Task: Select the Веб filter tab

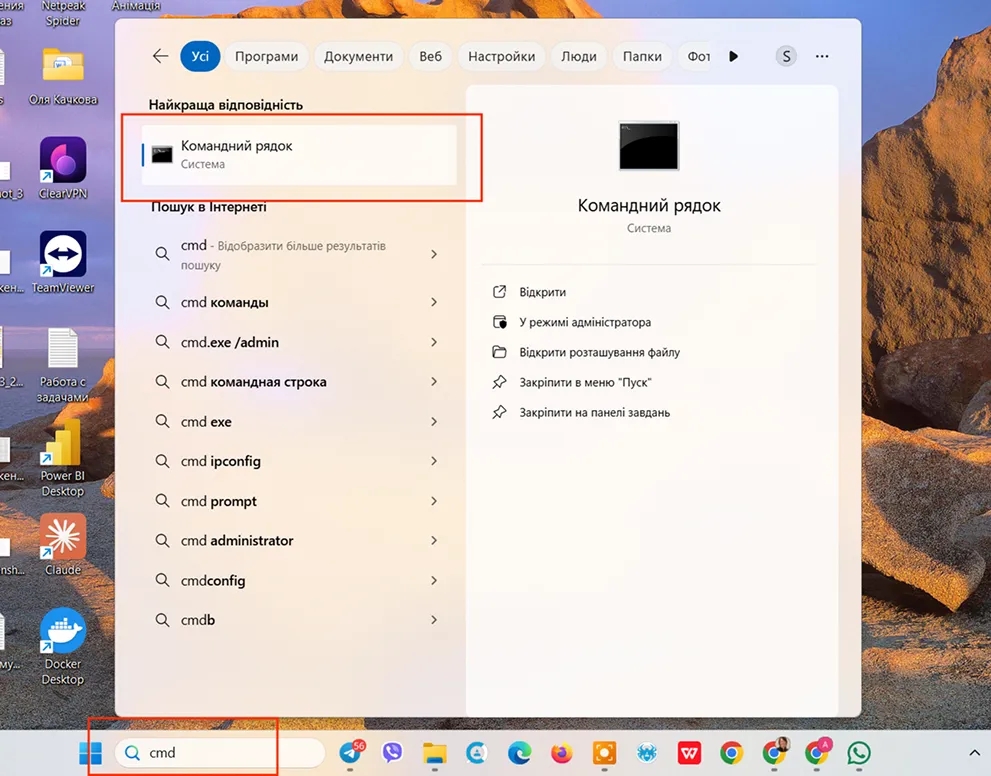Action: [430, 56]
